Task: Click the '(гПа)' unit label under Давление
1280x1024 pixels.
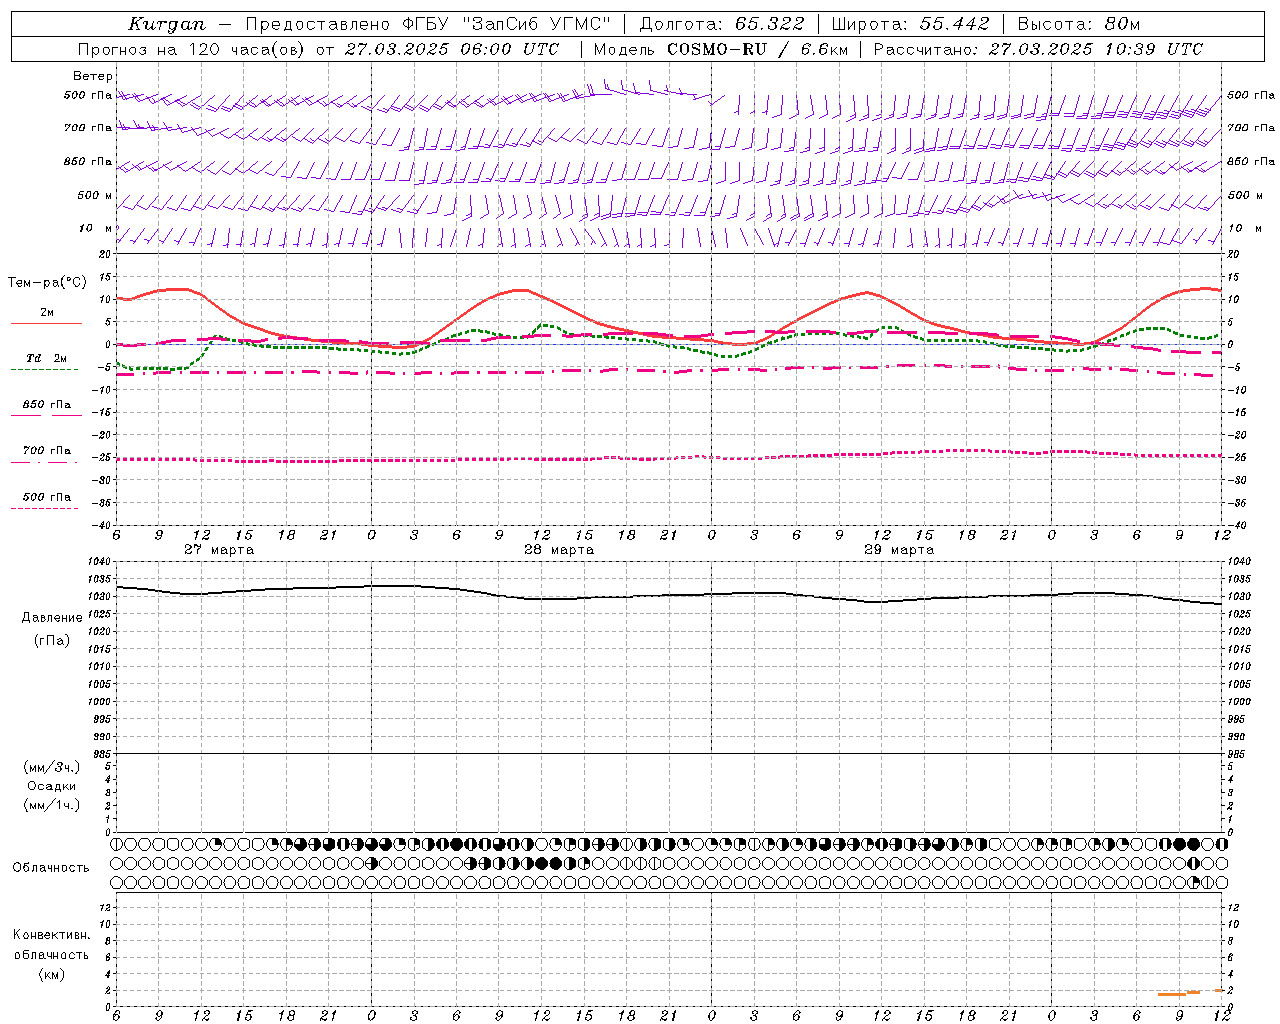Action: coord(50,640)
